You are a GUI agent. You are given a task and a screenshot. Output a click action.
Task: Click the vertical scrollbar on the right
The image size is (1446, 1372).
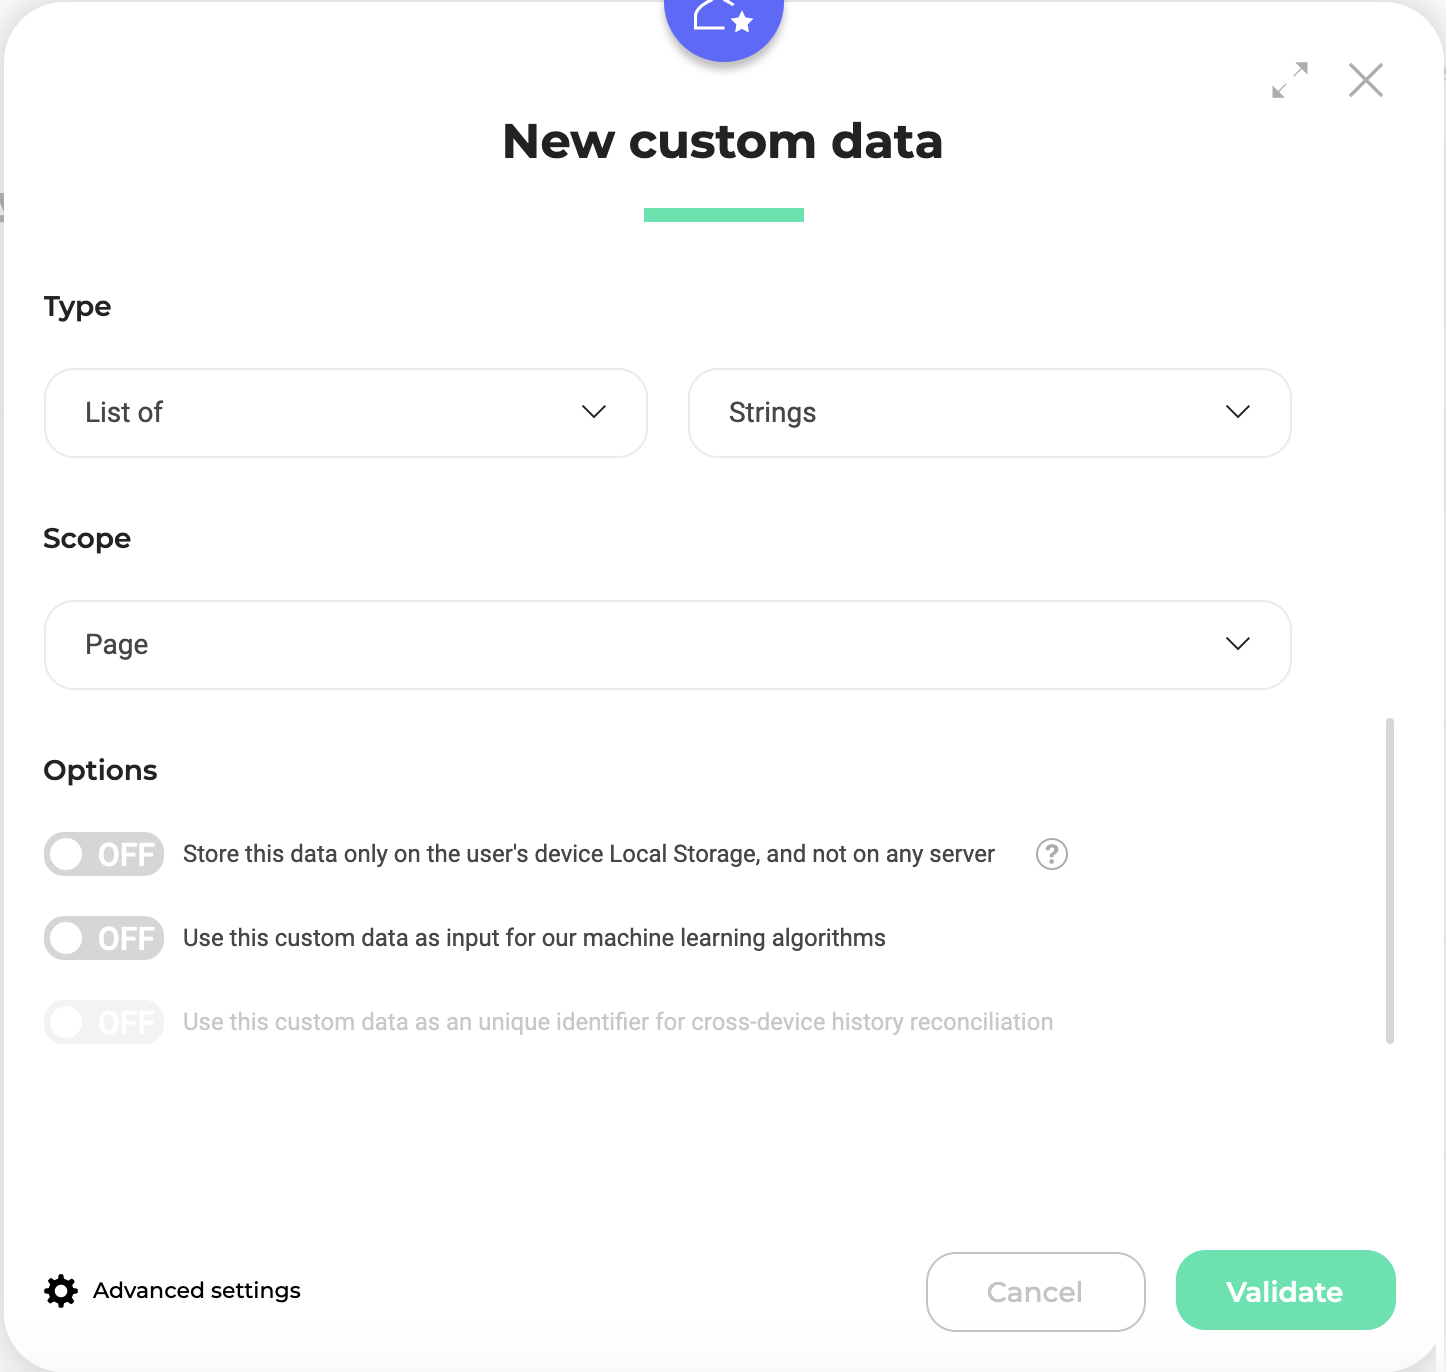click(x=1390, y=880)
